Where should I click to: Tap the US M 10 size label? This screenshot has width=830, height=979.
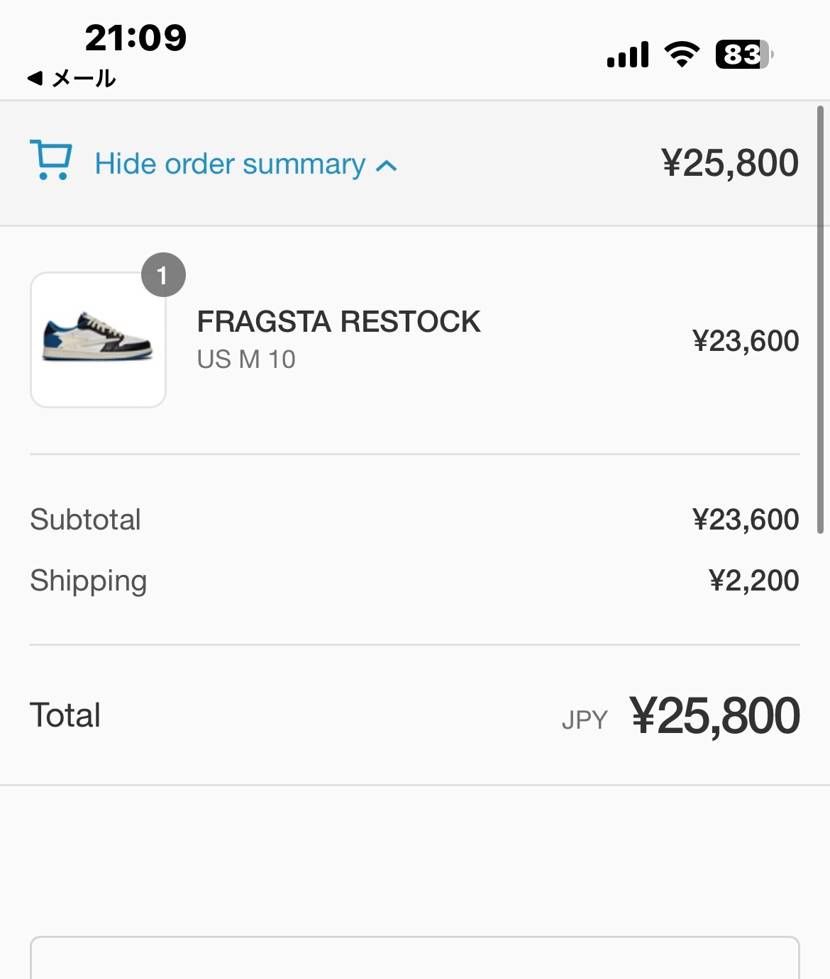(246, 359)
